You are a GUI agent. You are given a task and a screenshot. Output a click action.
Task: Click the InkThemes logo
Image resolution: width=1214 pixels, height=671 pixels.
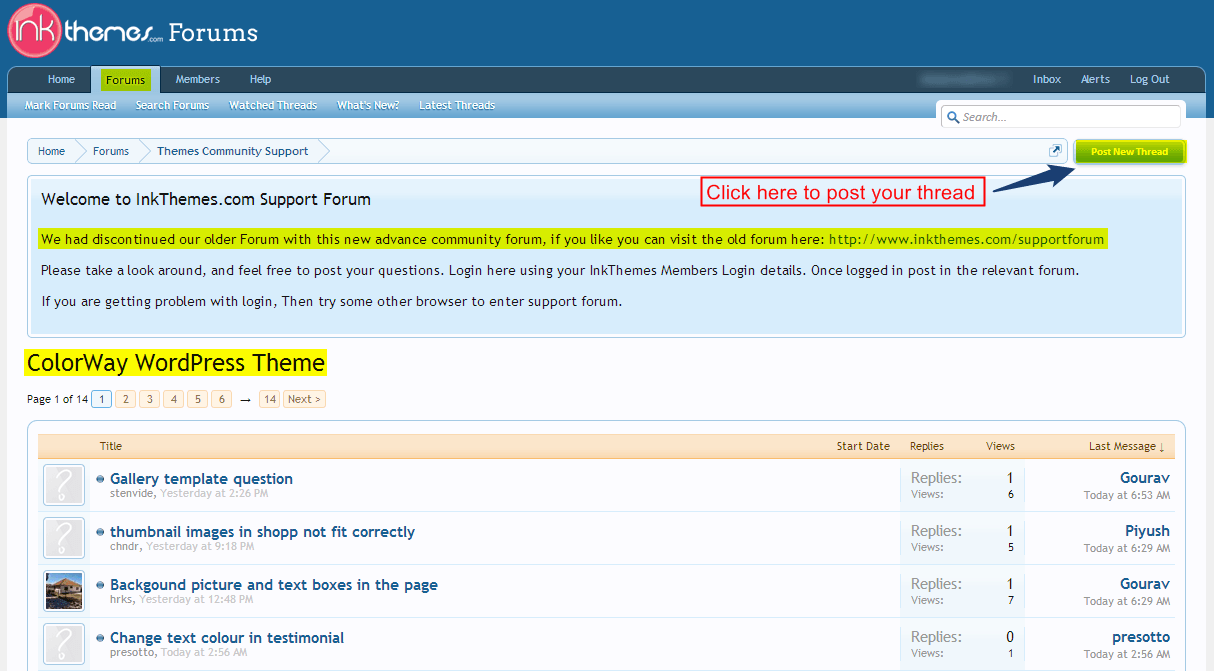(x=132, y=32)
